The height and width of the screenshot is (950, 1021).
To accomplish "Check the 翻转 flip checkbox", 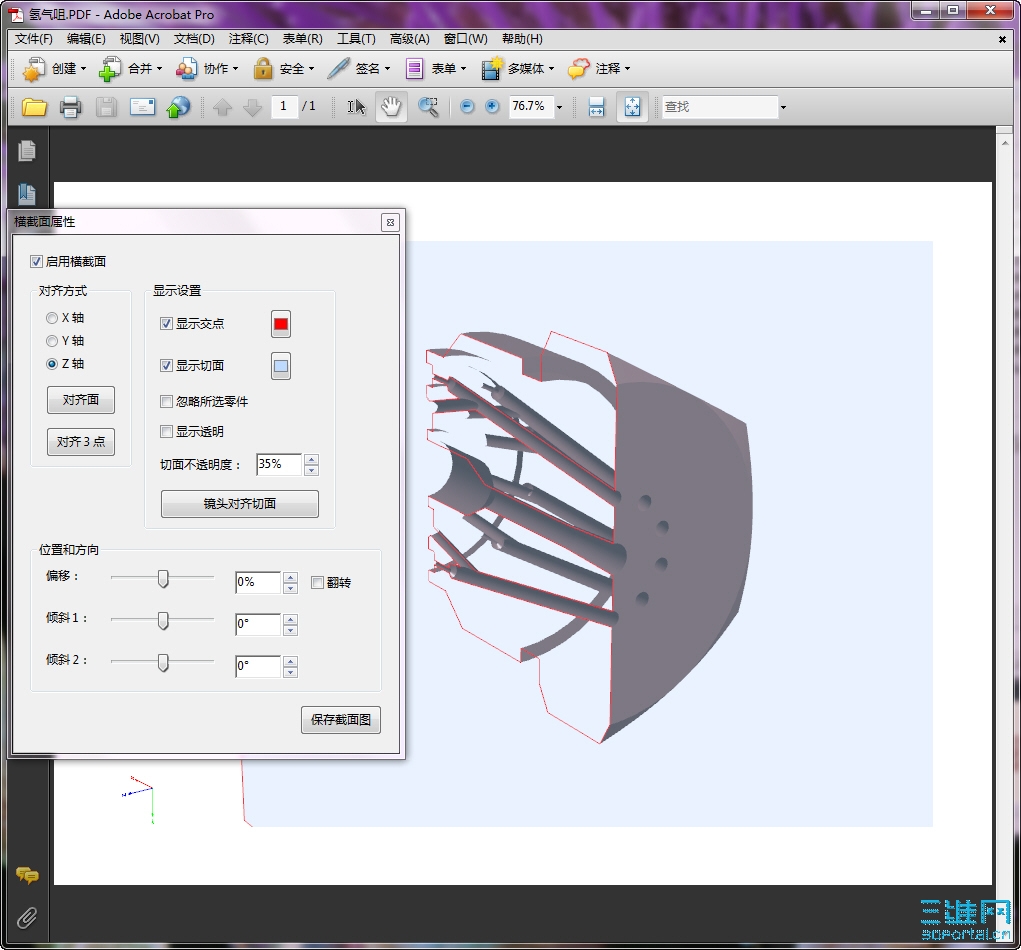I will 317,582.
